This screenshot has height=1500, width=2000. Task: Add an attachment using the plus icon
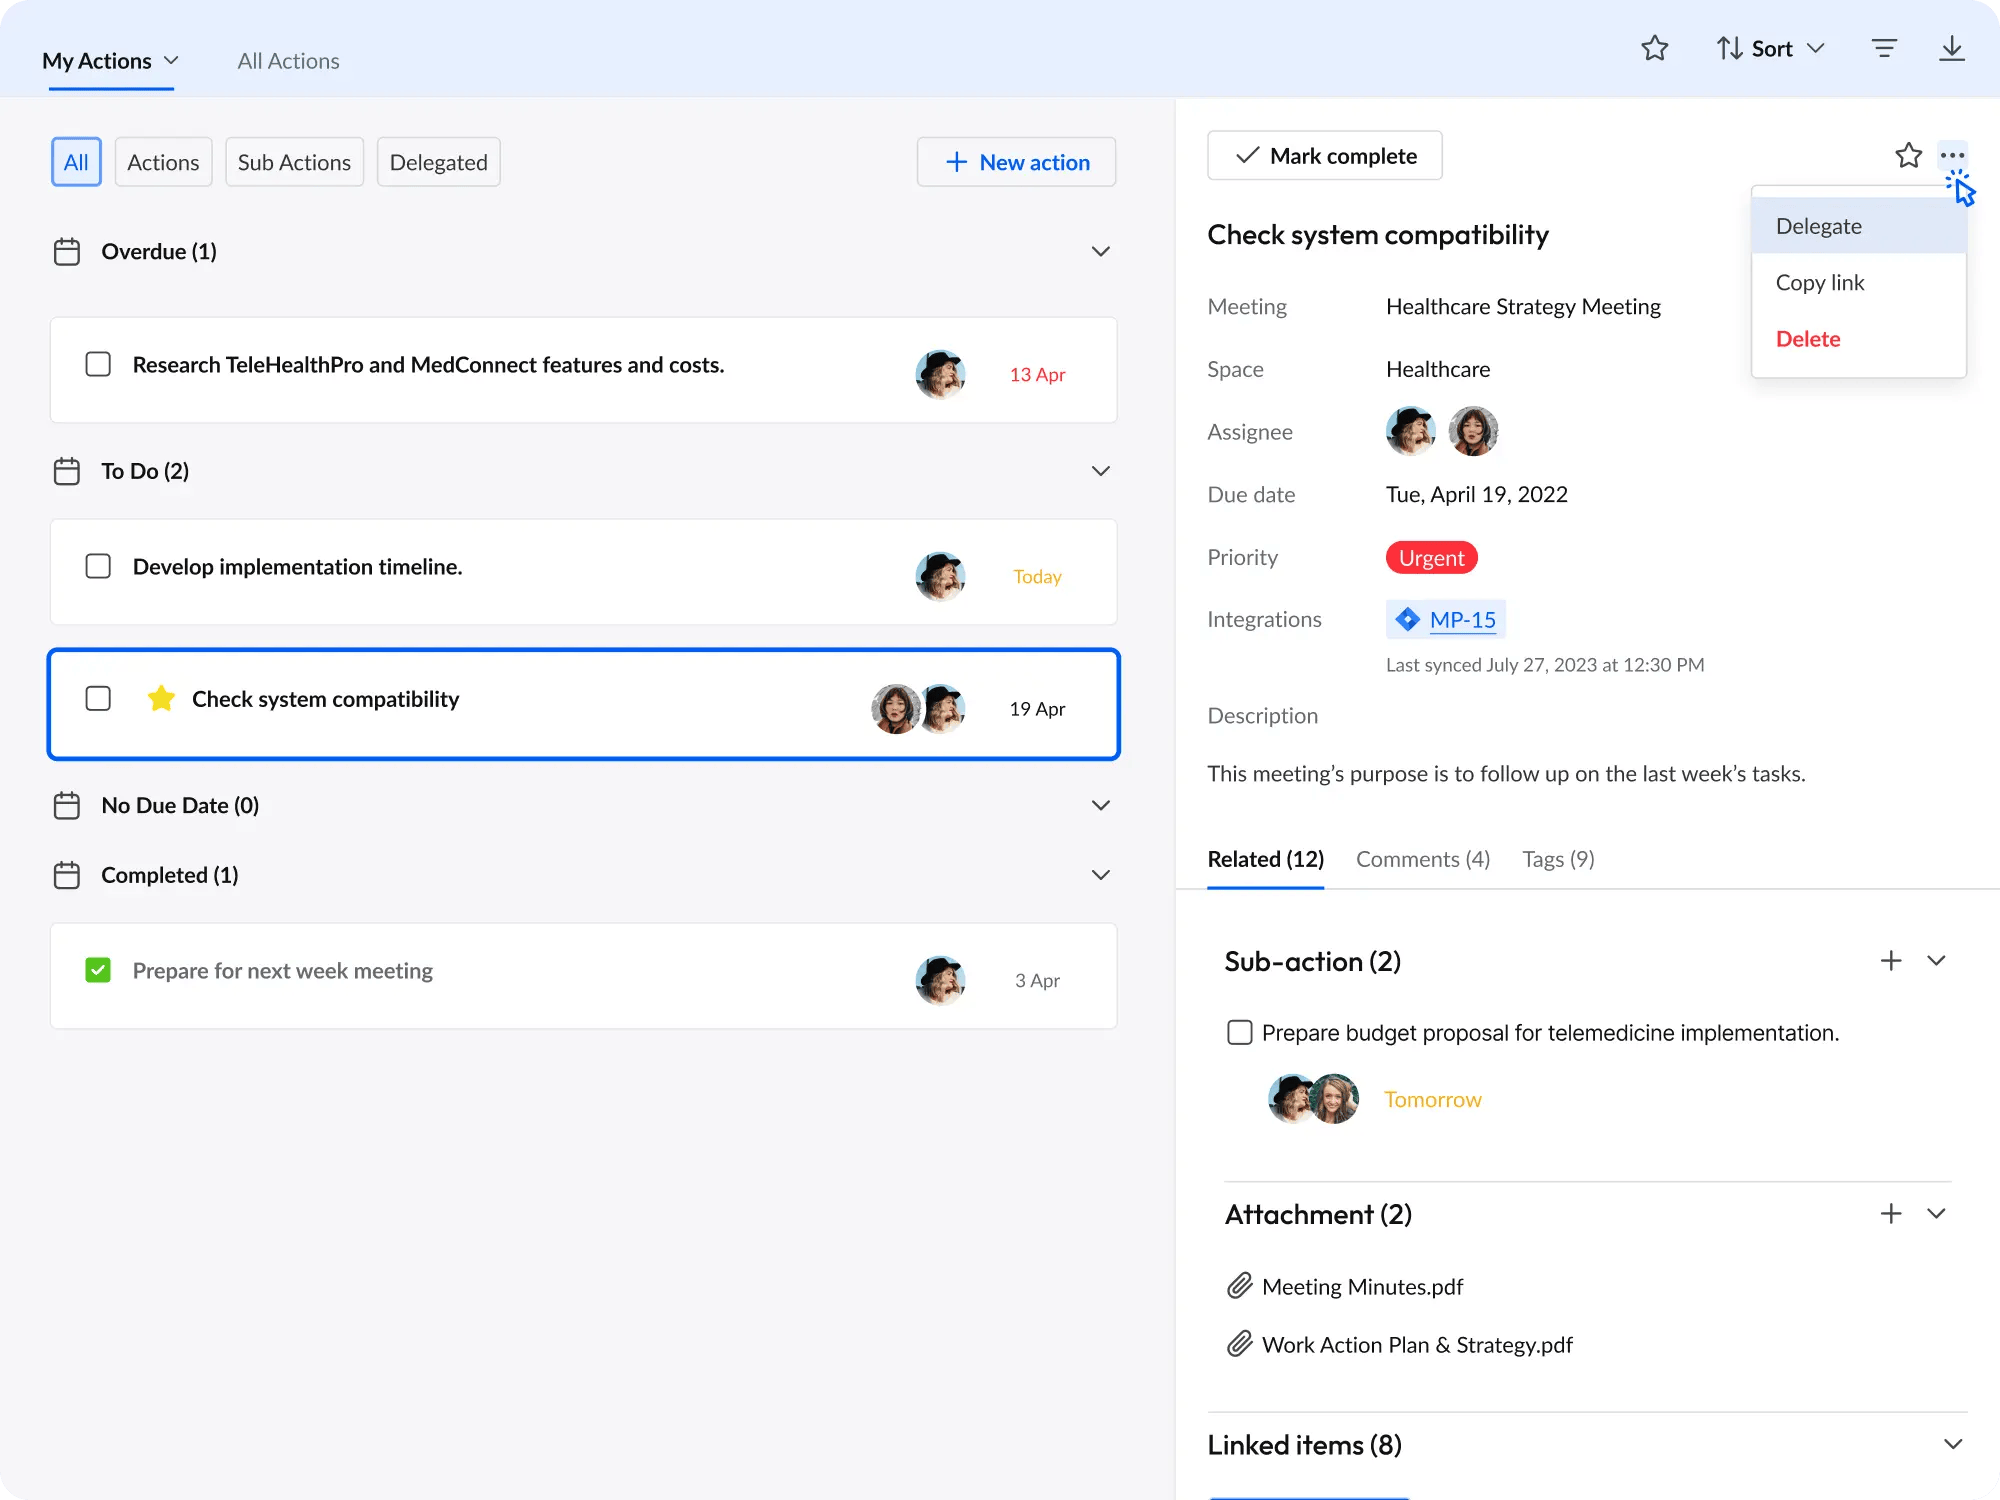point(1890,1213)
